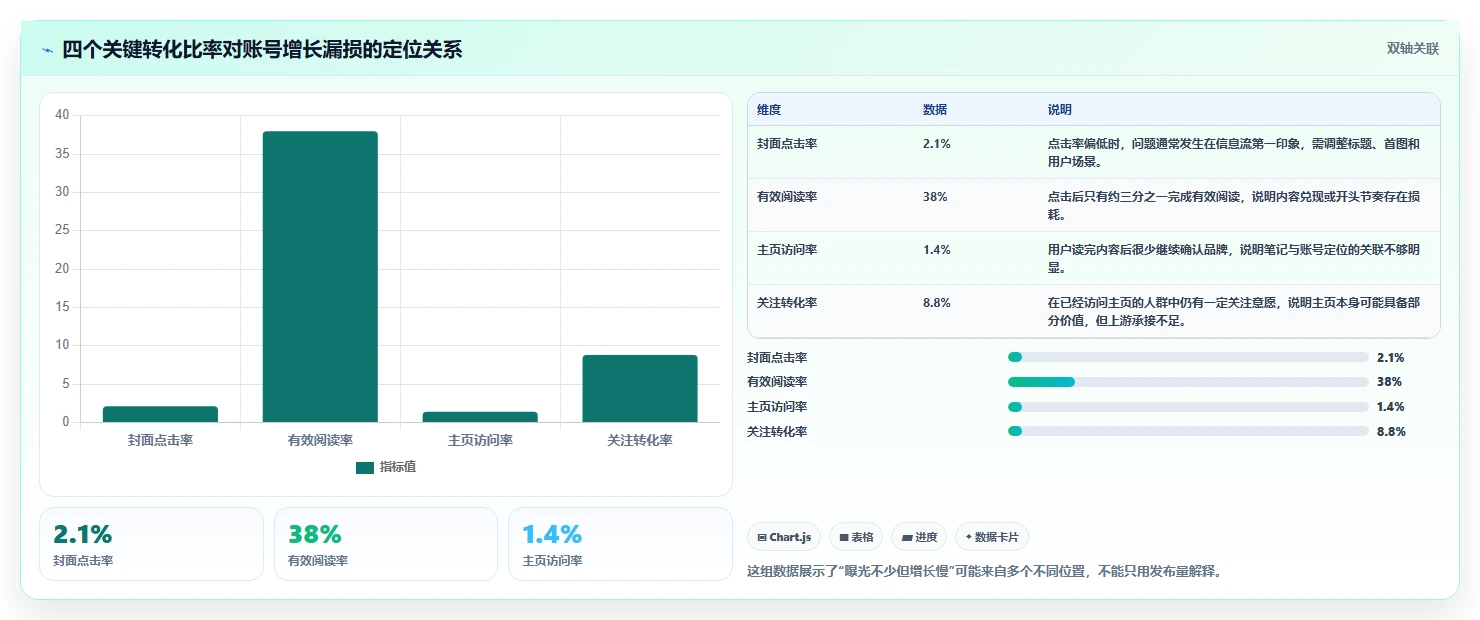Click the 有效阅读率 bar in the chart

coord(320,277)
